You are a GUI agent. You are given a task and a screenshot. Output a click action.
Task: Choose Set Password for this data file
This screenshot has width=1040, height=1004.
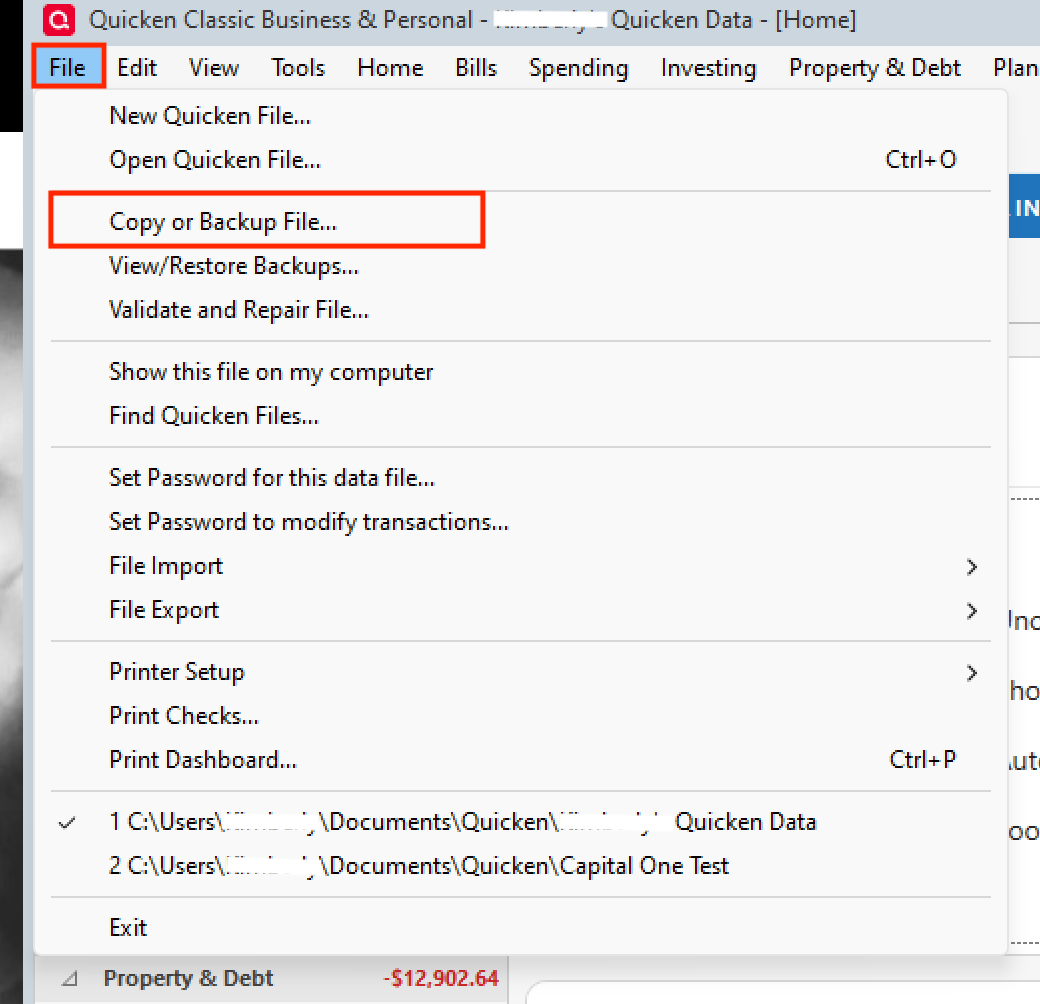(x=272, y=478)
